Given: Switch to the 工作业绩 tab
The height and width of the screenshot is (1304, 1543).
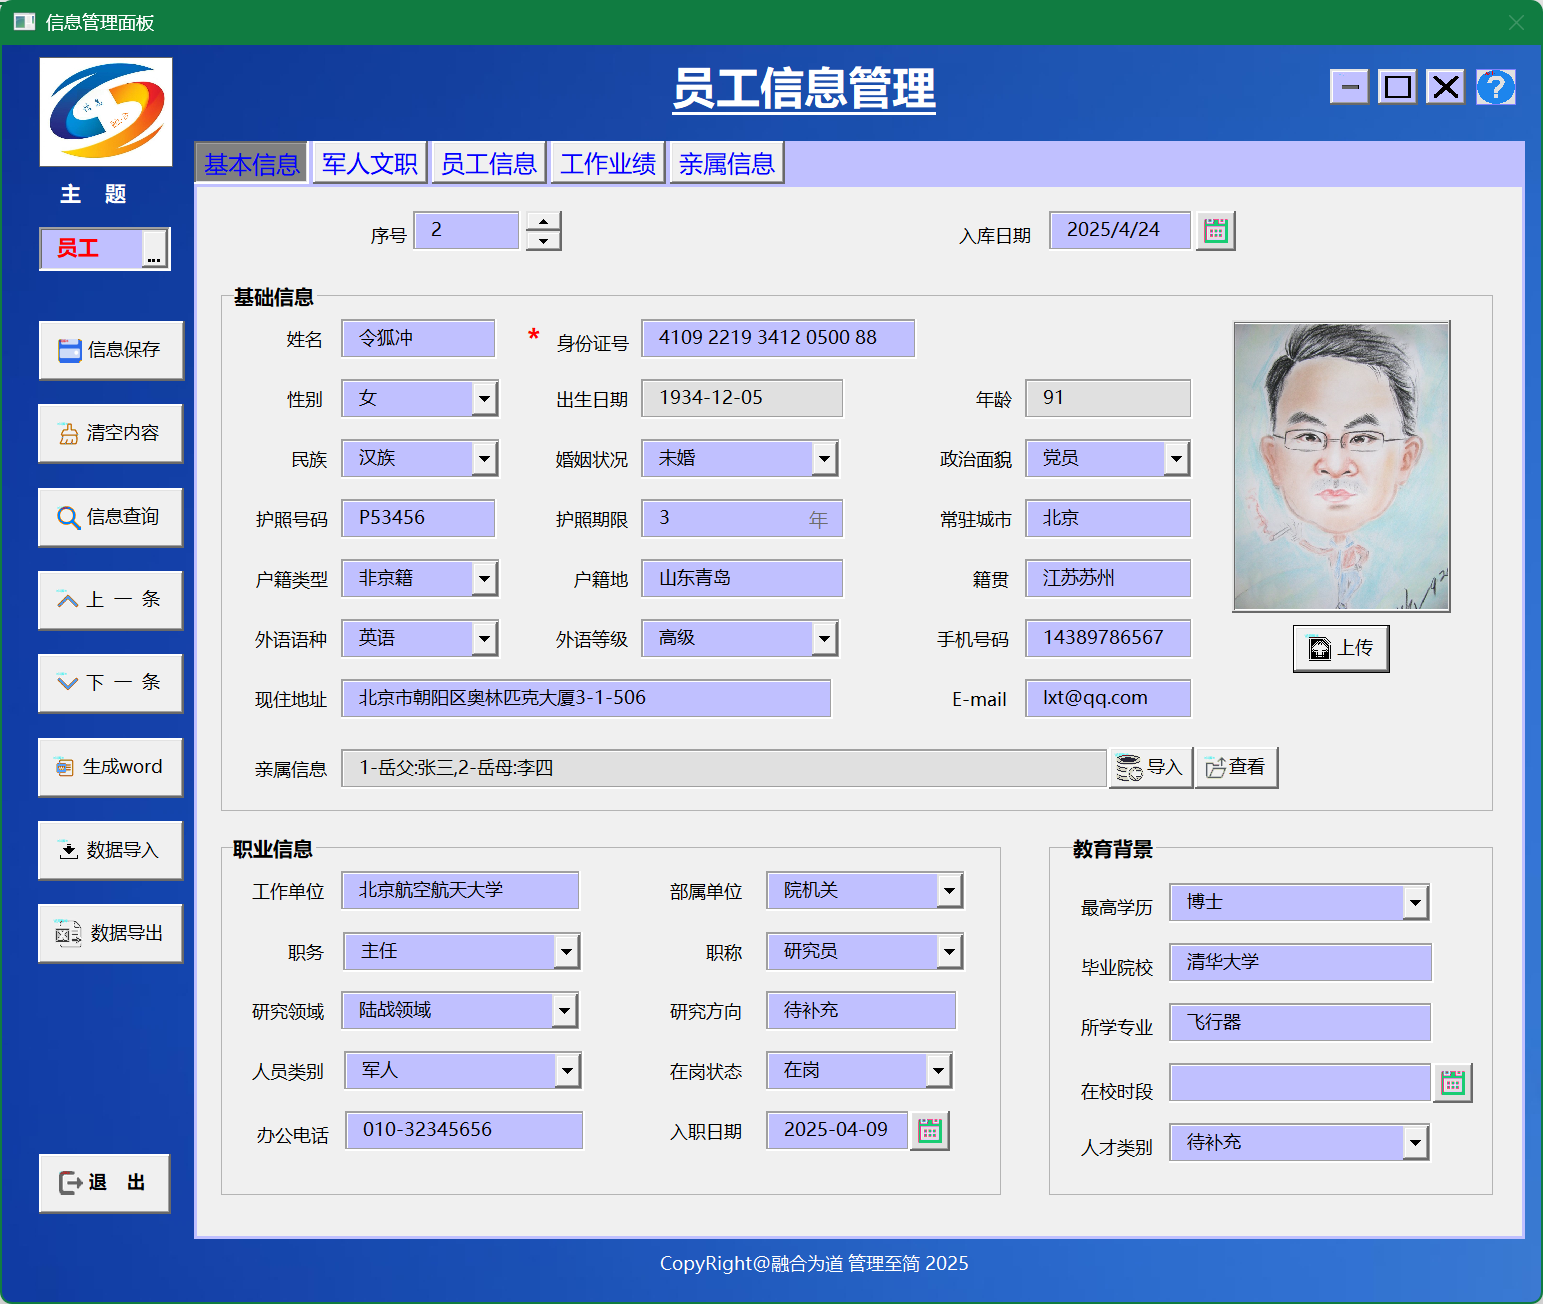Looking at the screenshot, I should pyautogui.click(x=608, y=163).
